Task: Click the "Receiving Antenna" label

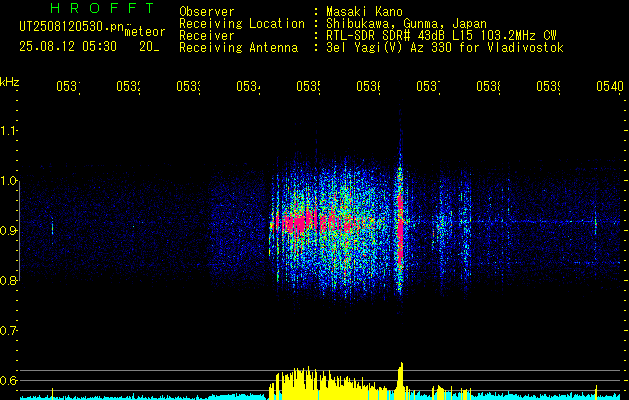Action: (x=239, y=48)
